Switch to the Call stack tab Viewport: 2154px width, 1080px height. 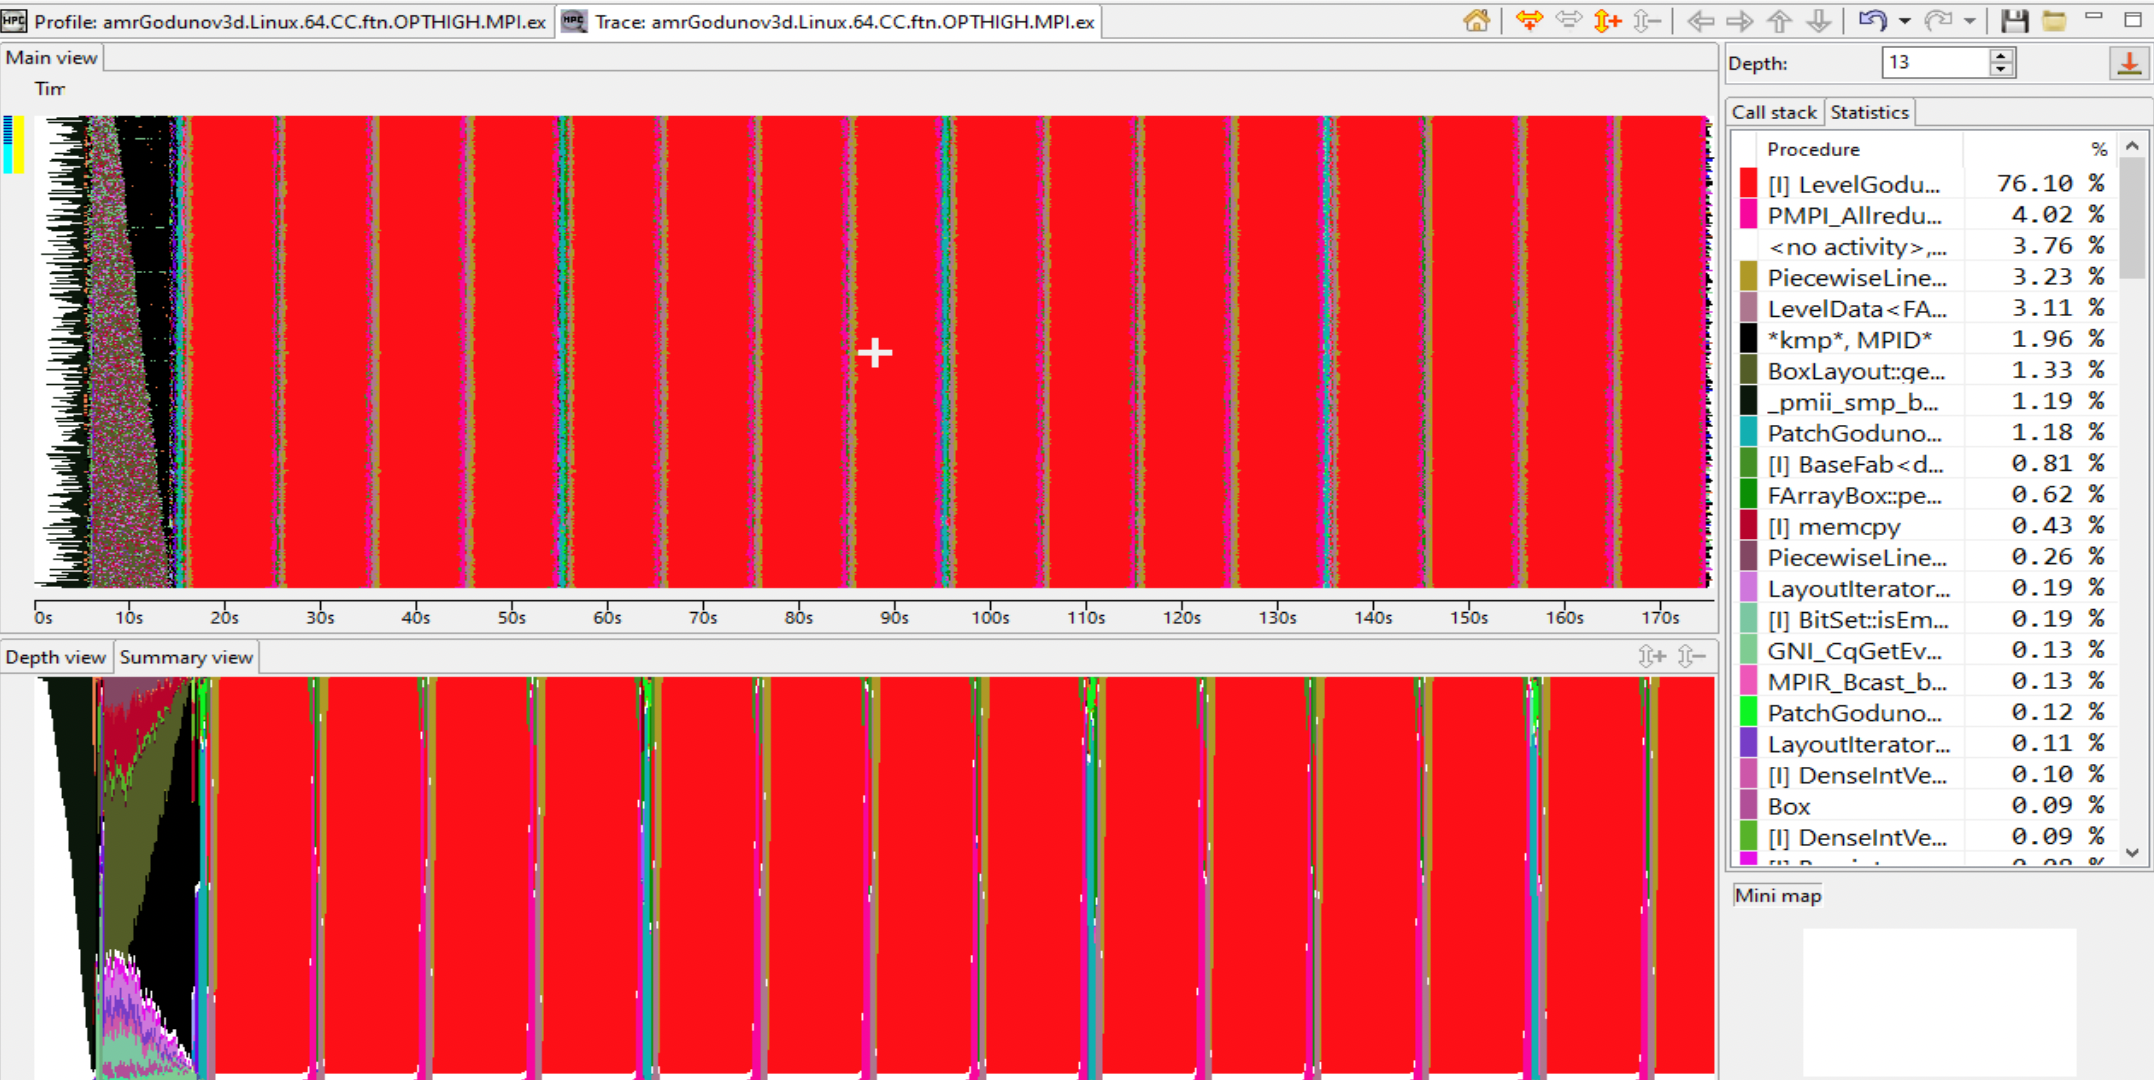tap(1773, 112)
